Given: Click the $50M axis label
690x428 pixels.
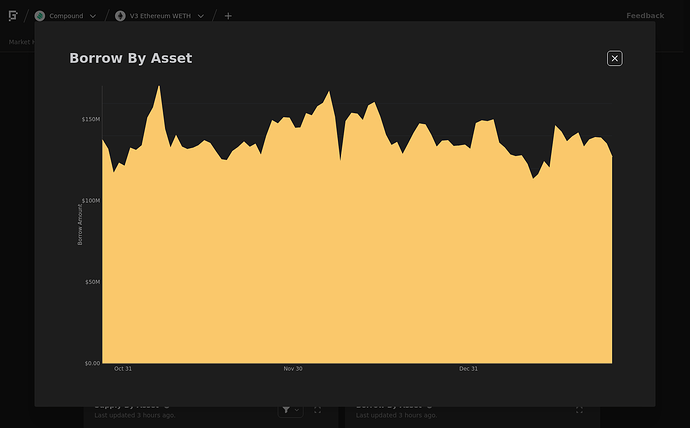Looking at the screenshot, I should (92, 282).
